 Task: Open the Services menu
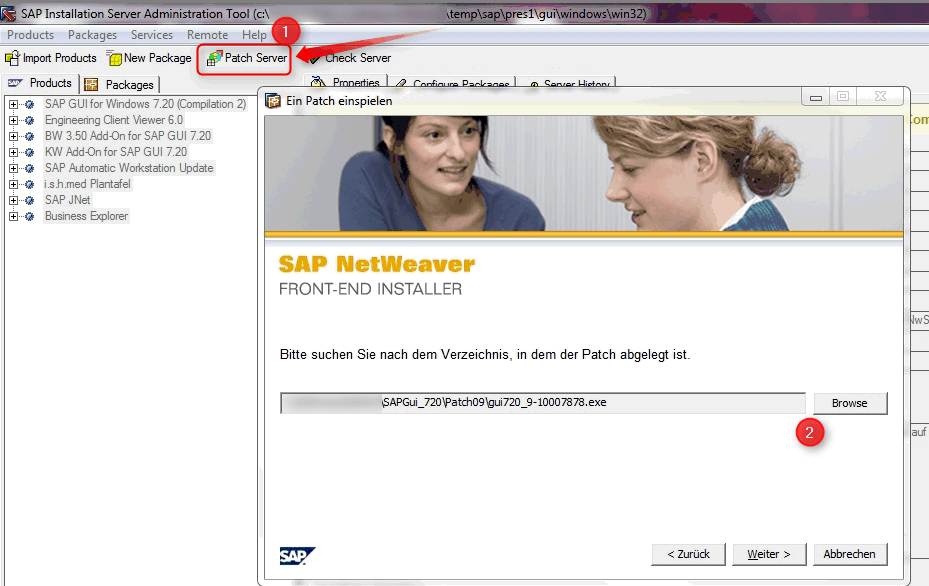pos(152,35)
